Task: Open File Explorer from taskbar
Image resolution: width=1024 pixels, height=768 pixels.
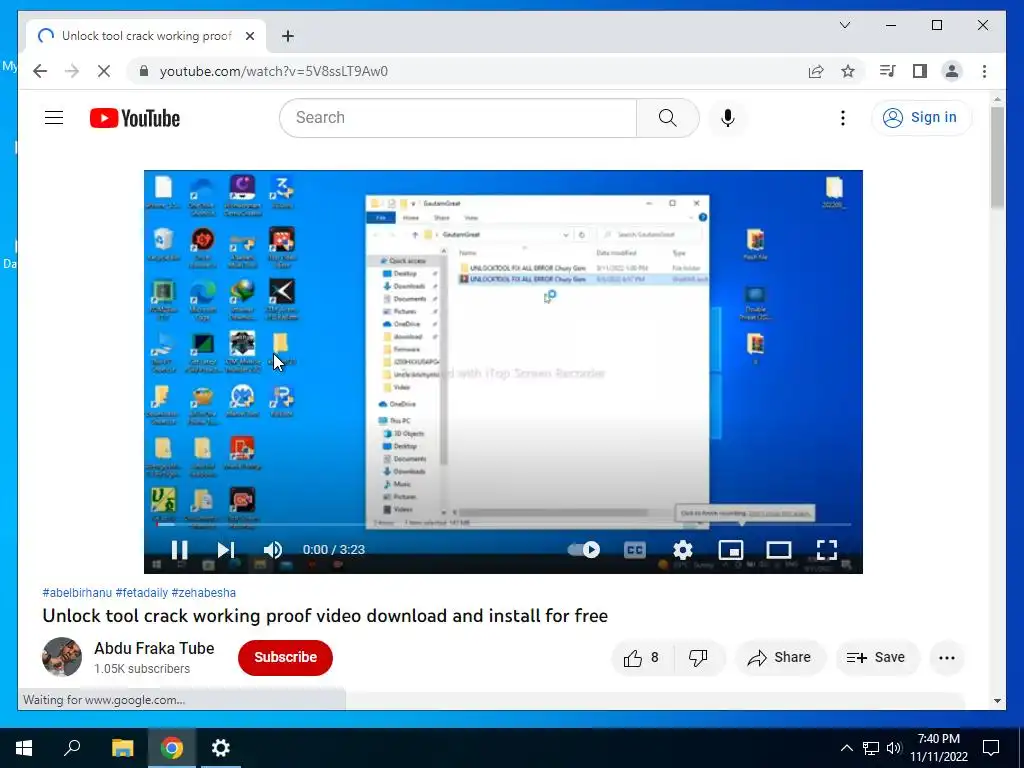Action: click(x=122, y=748)
